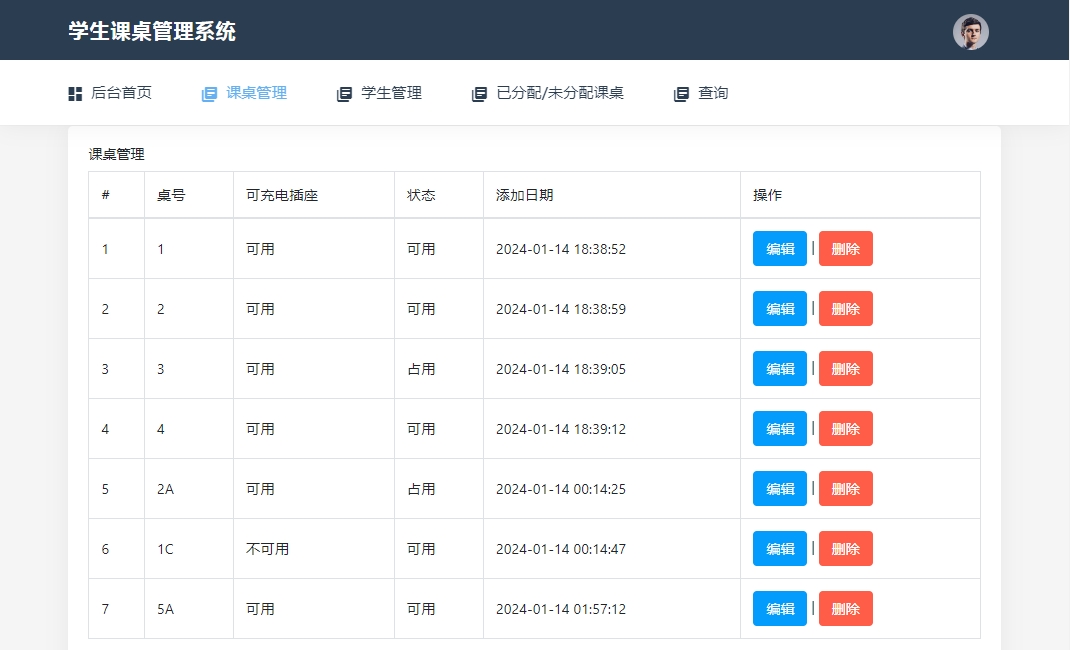Delete desk number 3 entry
This screenshot has width=1070, height=650.
click(x=845, y=369)
